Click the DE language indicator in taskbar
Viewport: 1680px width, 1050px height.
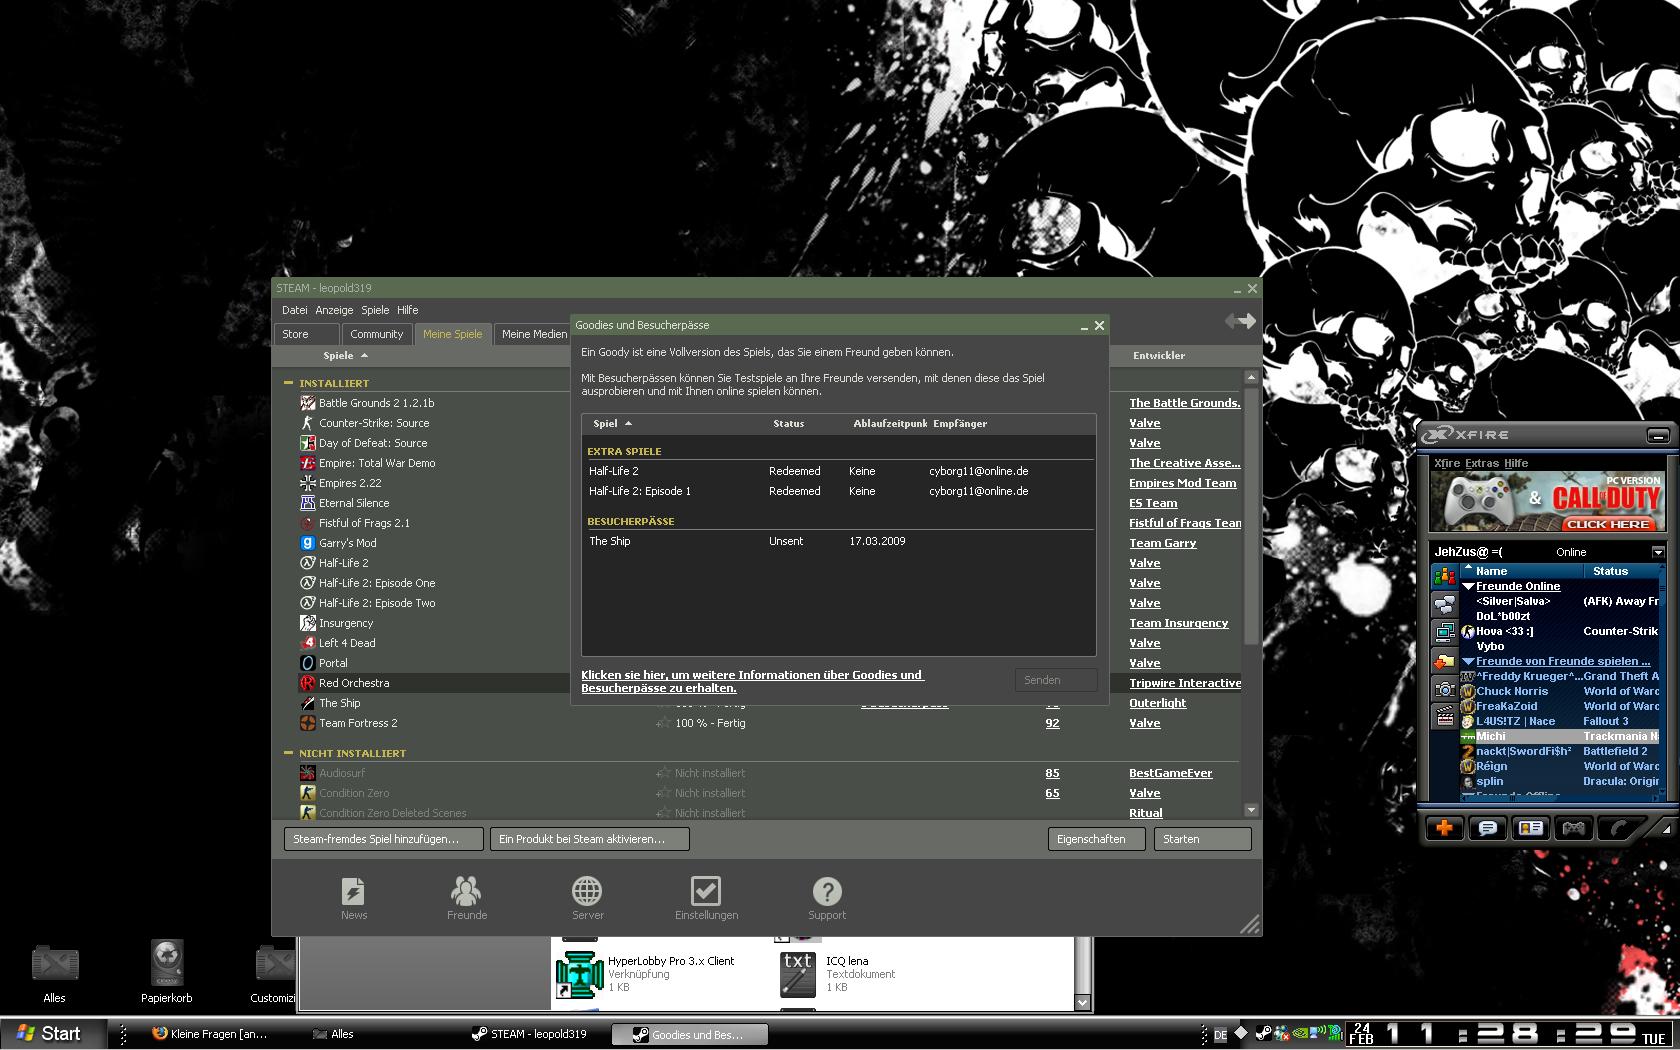(x=1220, y=1036)
